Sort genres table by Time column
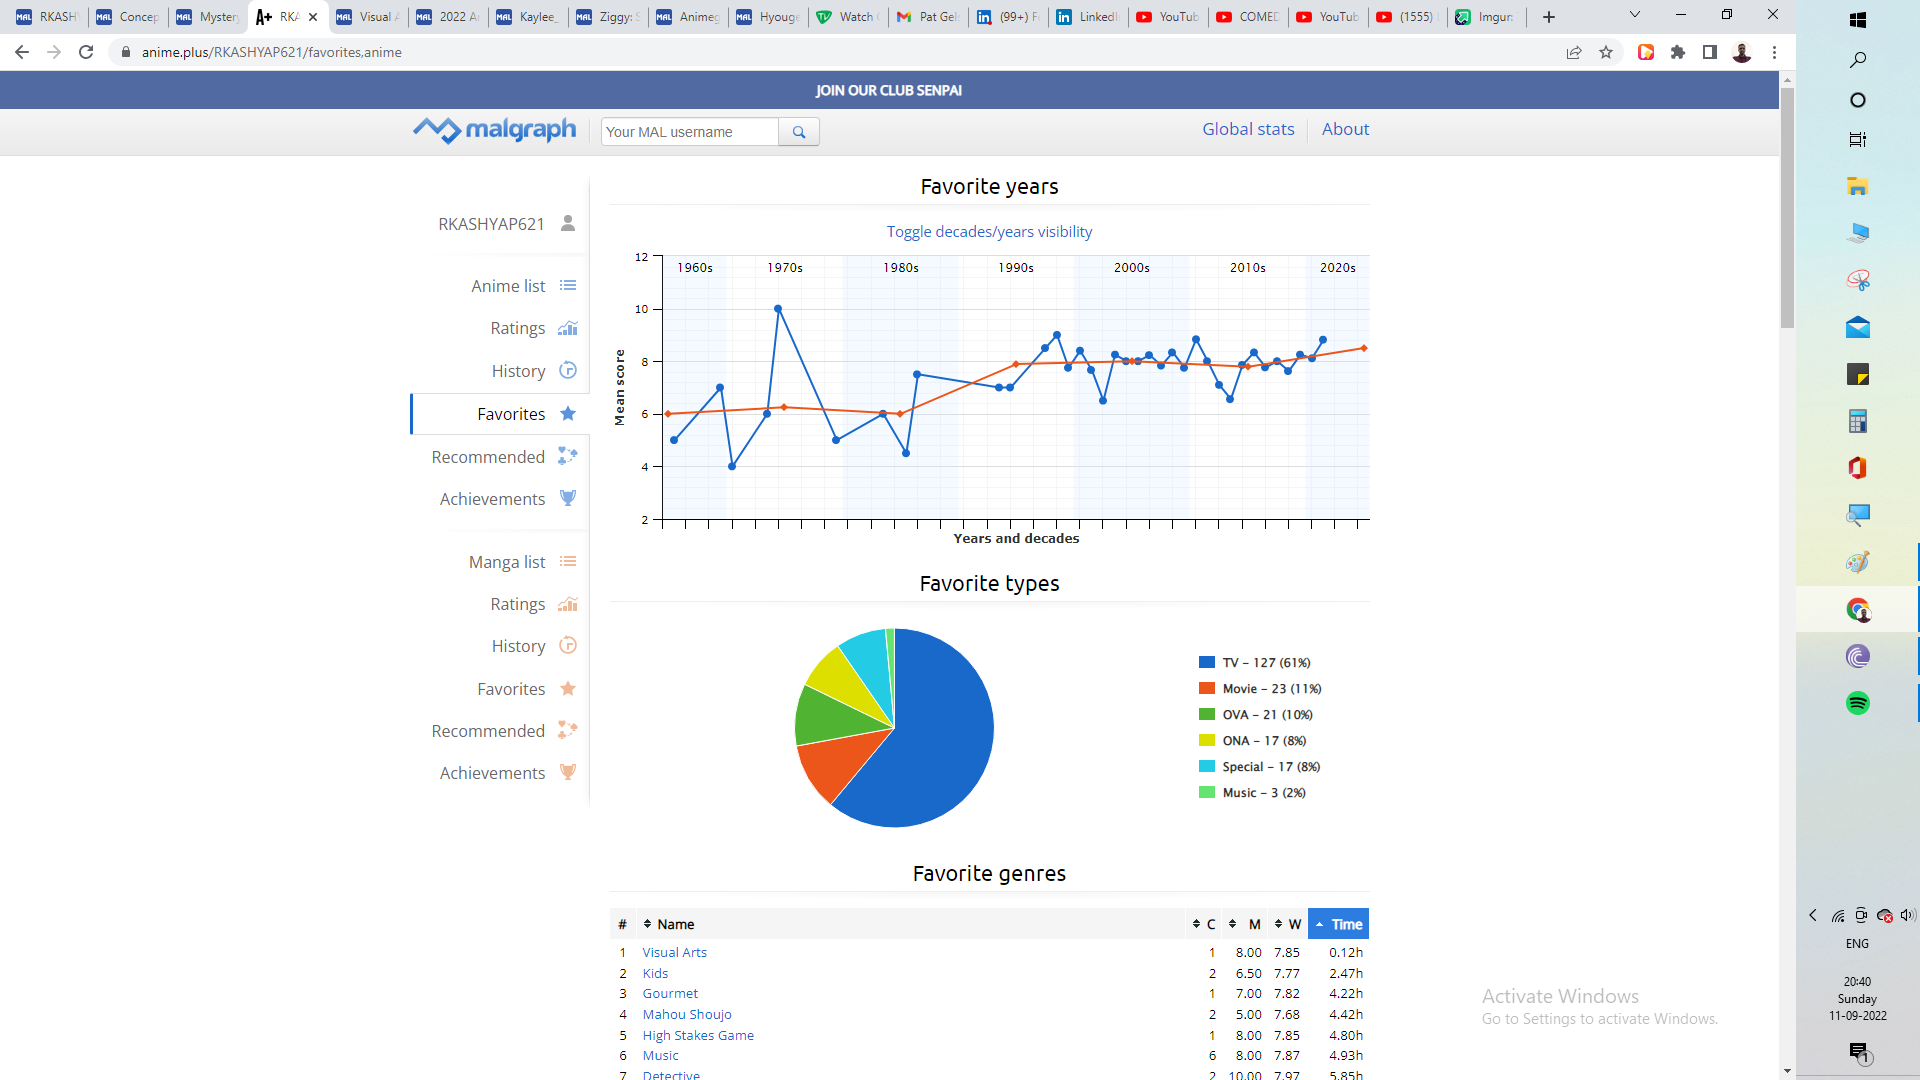This screenshot has height=1080, width=1920. (x=1338, y=924)
